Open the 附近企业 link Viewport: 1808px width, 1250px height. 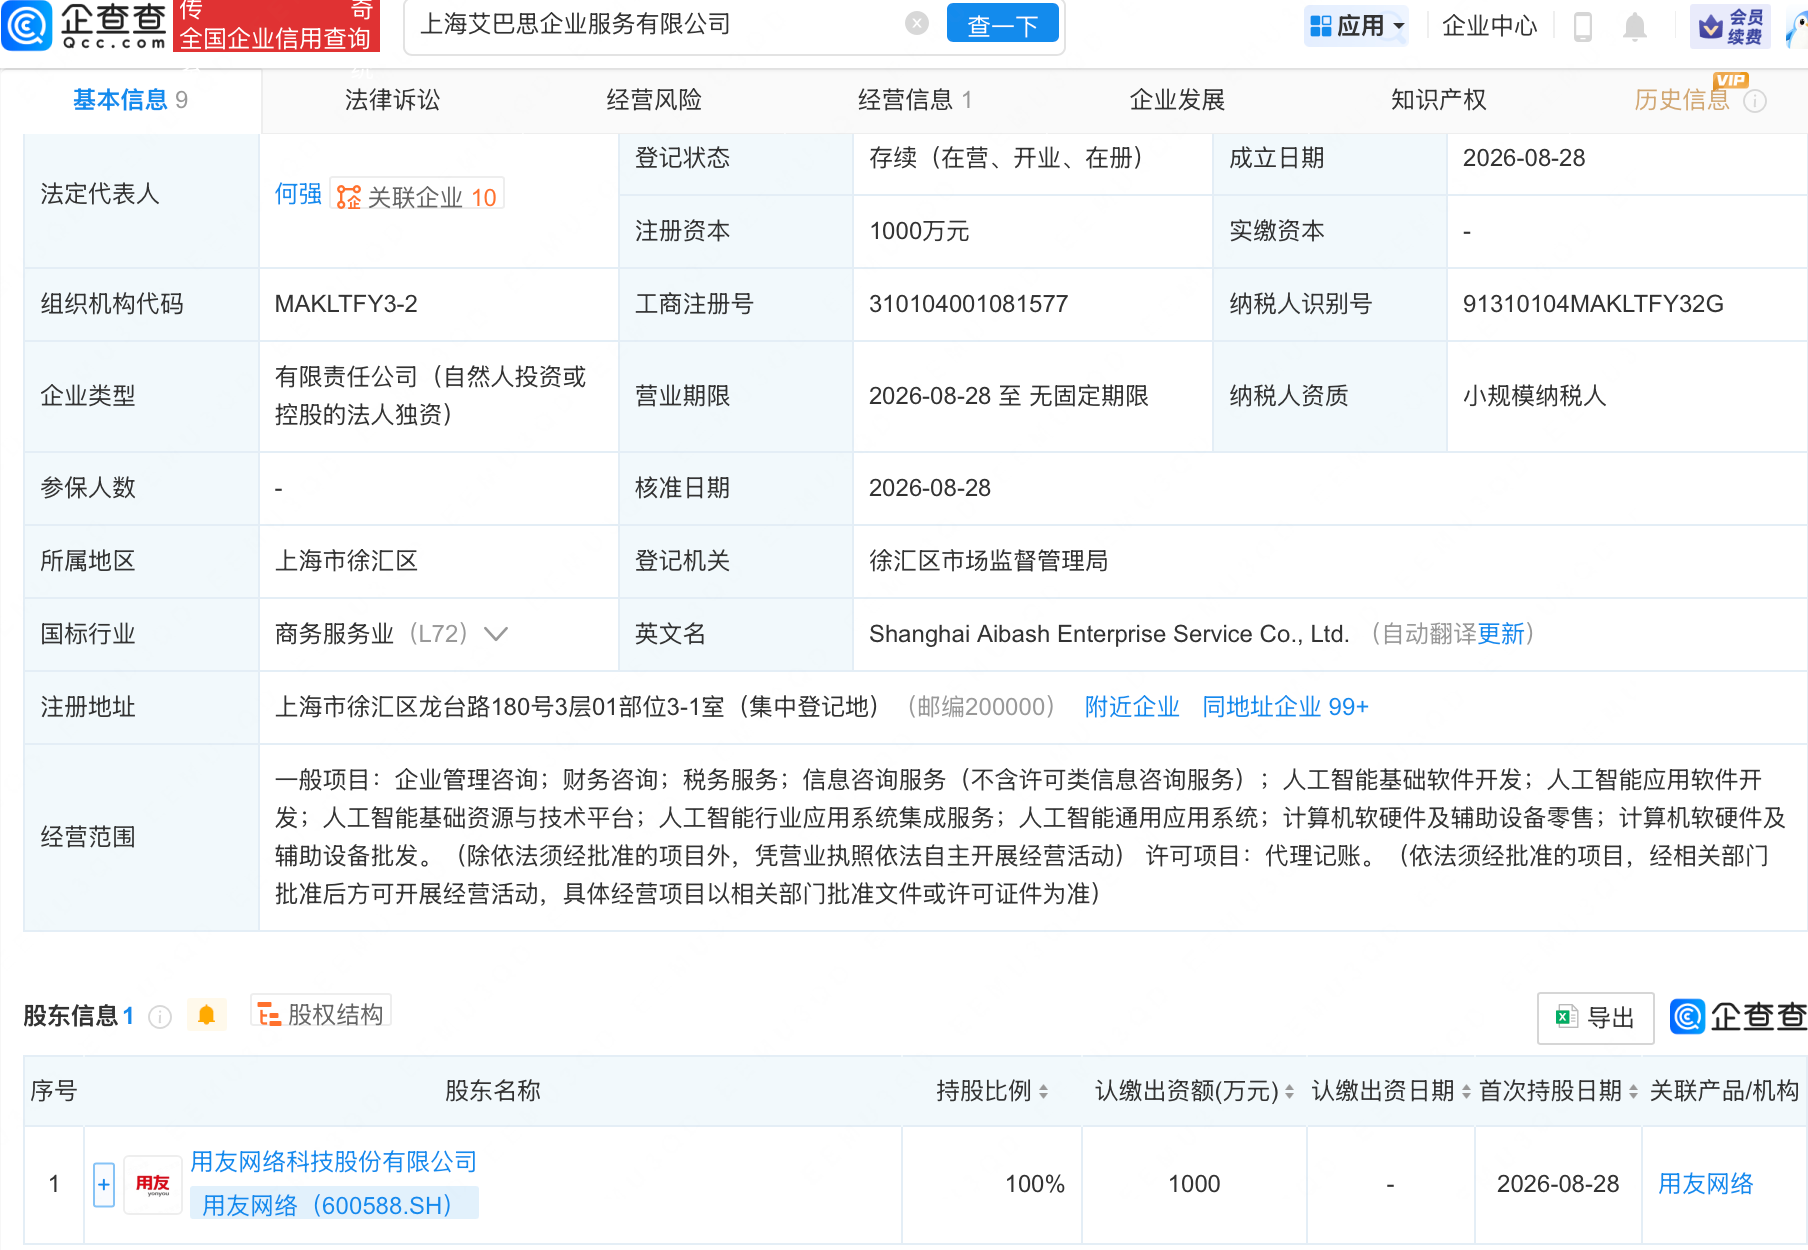pos(1132,707)
